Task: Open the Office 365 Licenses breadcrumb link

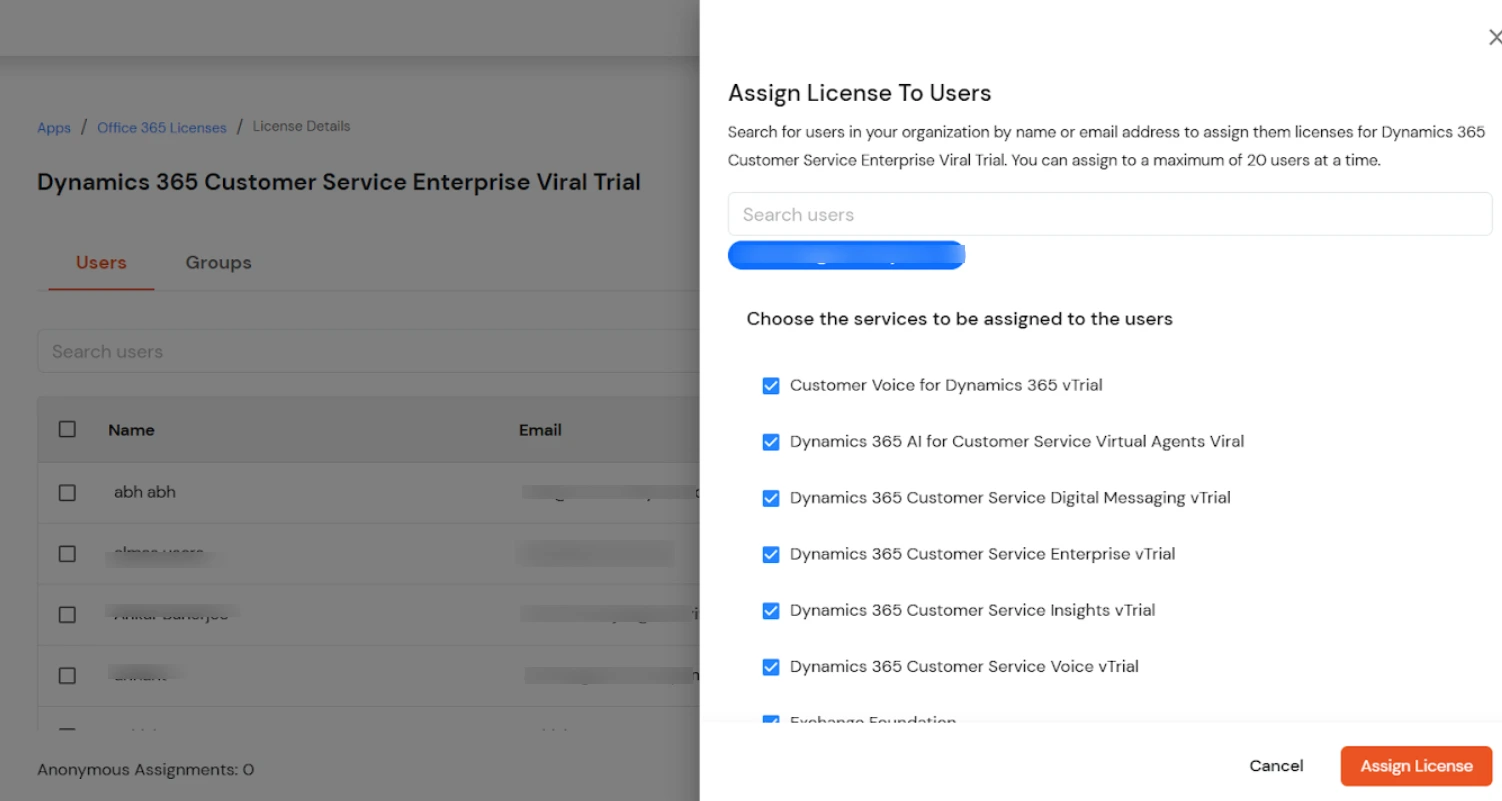Action: pyautogui.click(x=161, y=127)
